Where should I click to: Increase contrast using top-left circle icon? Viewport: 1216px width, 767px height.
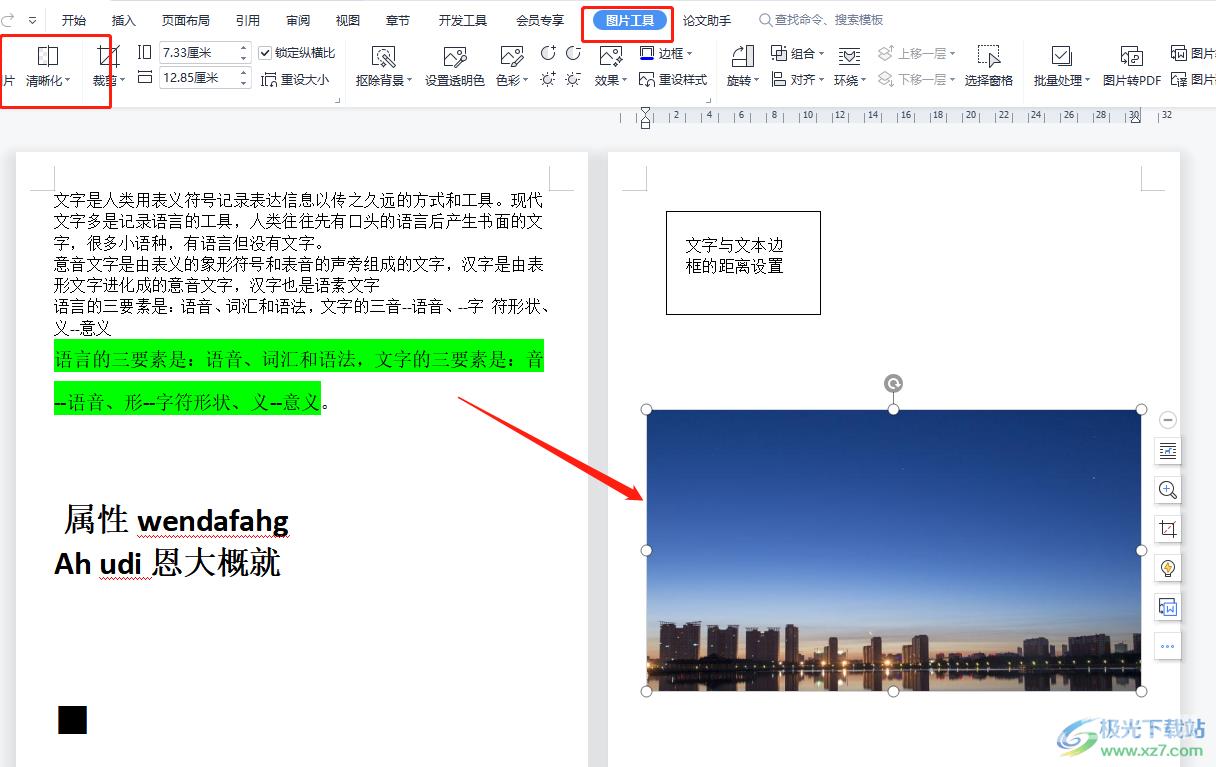548,52
